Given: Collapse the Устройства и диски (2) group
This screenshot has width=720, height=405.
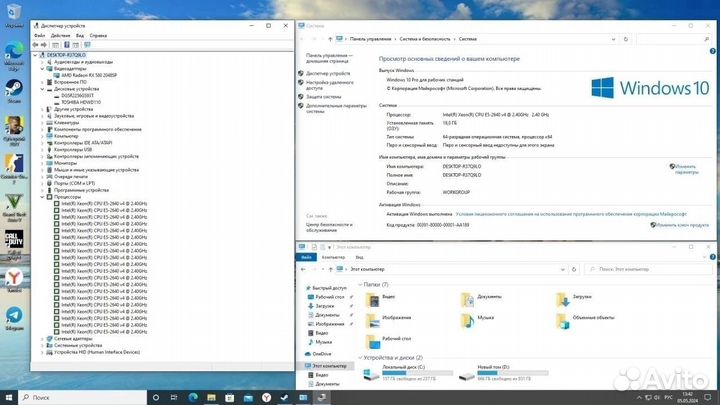Looking at the screenshot, I should [x=360, y=358].
